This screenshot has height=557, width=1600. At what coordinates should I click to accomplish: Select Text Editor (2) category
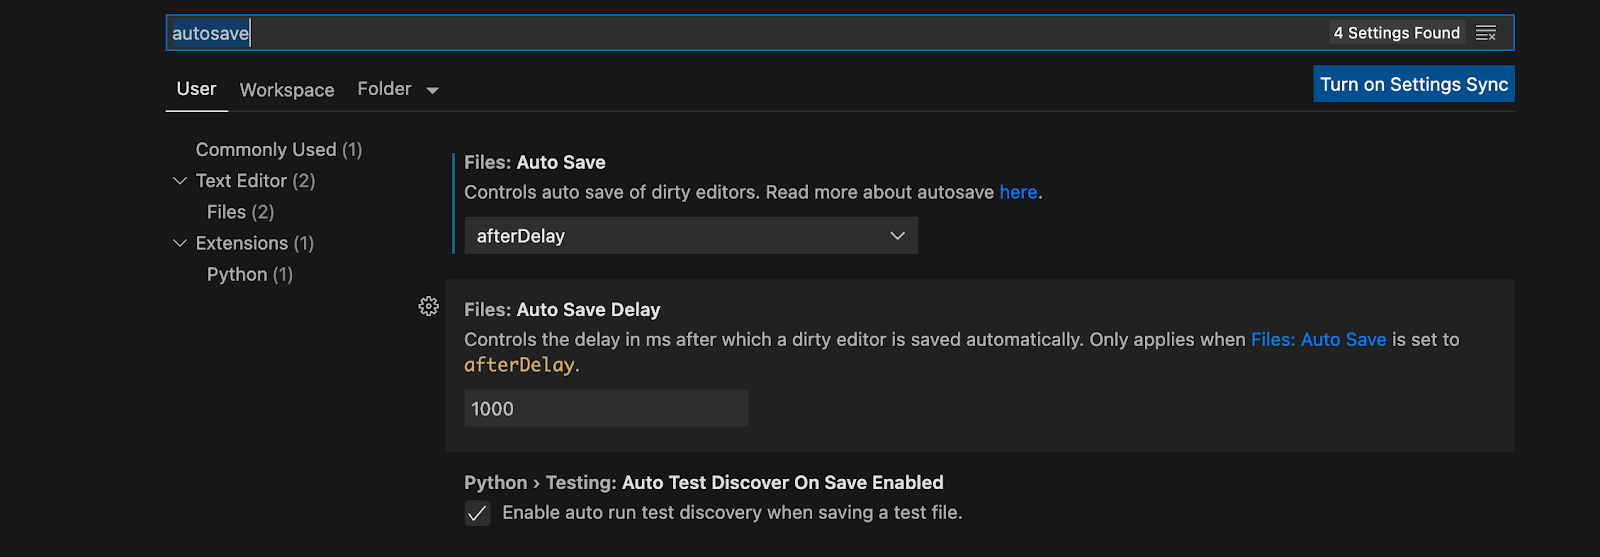(255, 181)
